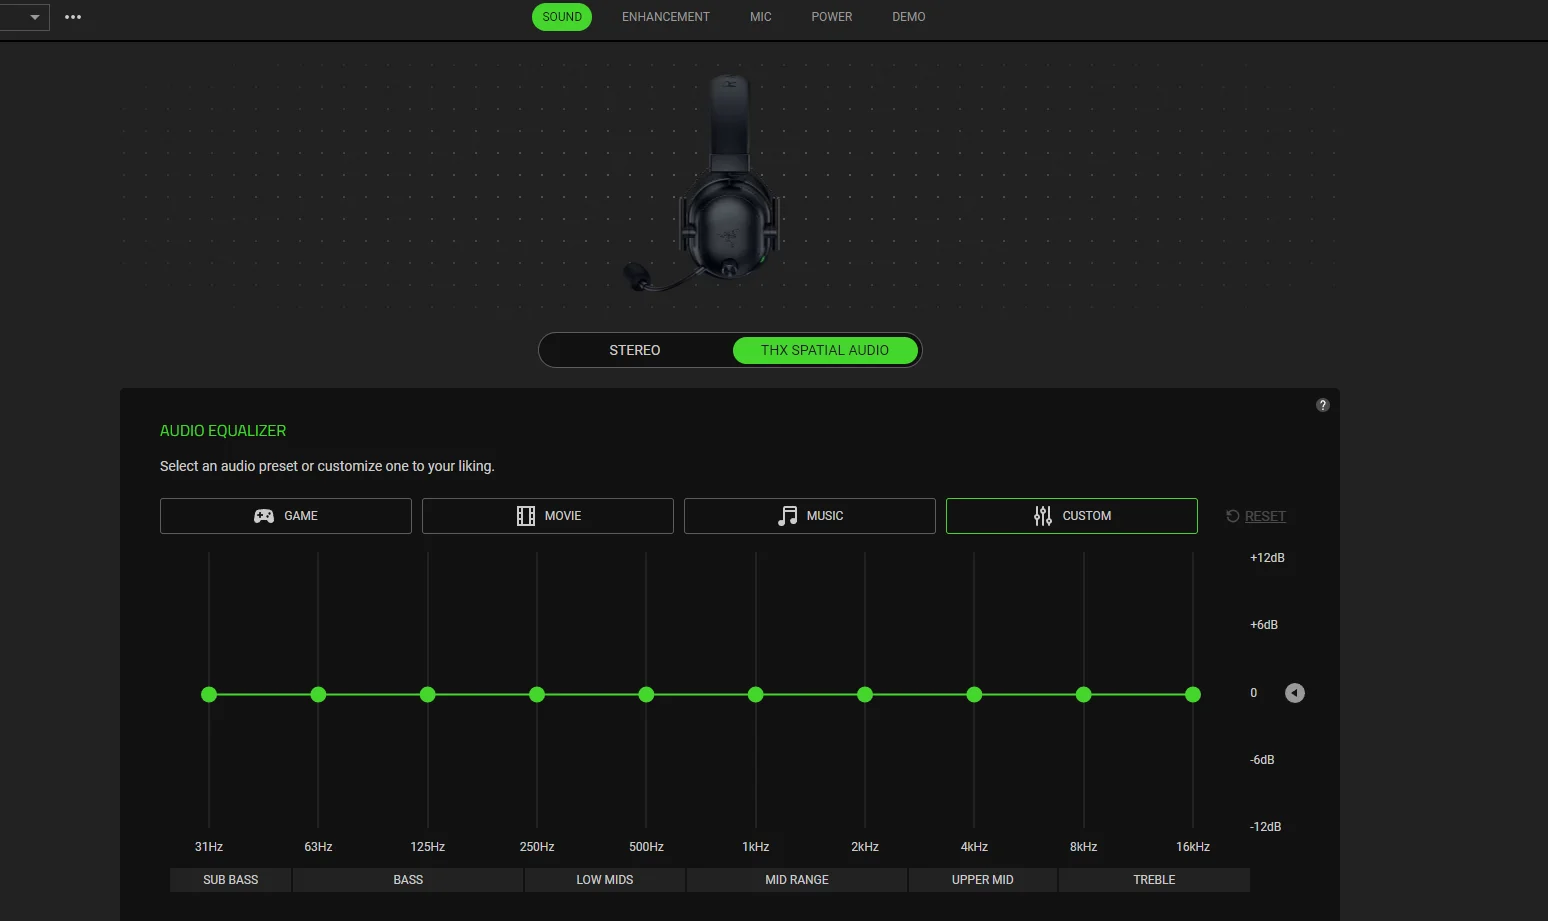Screen dimensions: 1548x921
Task: Click the 63Hz equalizer slider handle
Action: pyautogui.click(x=318, y=694)
